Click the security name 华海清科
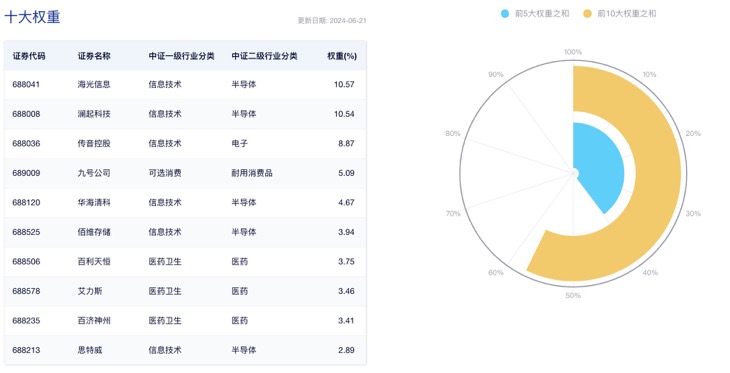 pos(94,203)
